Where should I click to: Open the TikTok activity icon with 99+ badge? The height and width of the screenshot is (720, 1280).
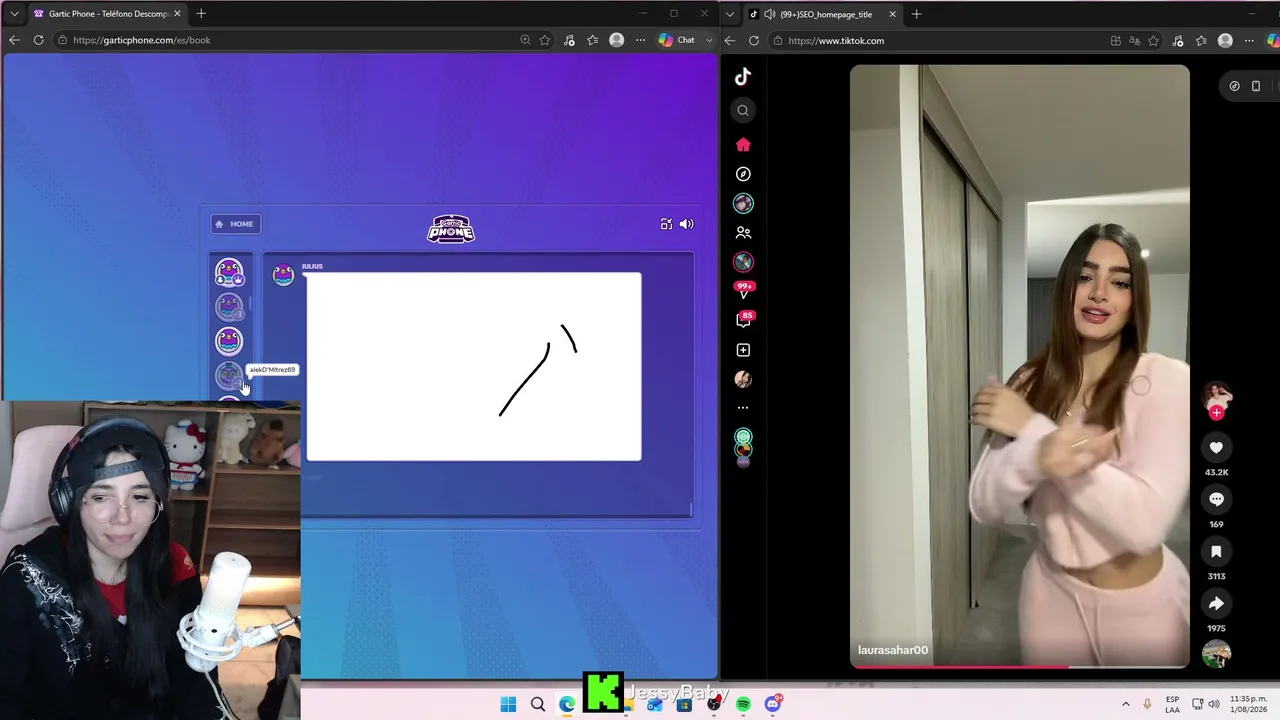(x=744, y=290)
